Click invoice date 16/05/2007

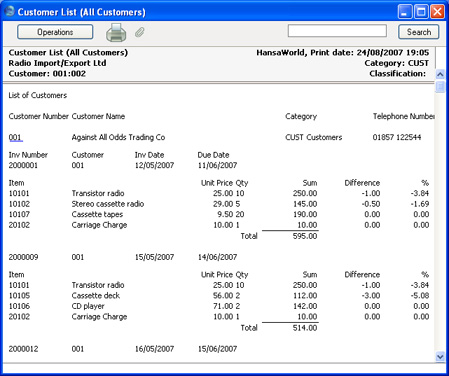(x=154, y=349)
